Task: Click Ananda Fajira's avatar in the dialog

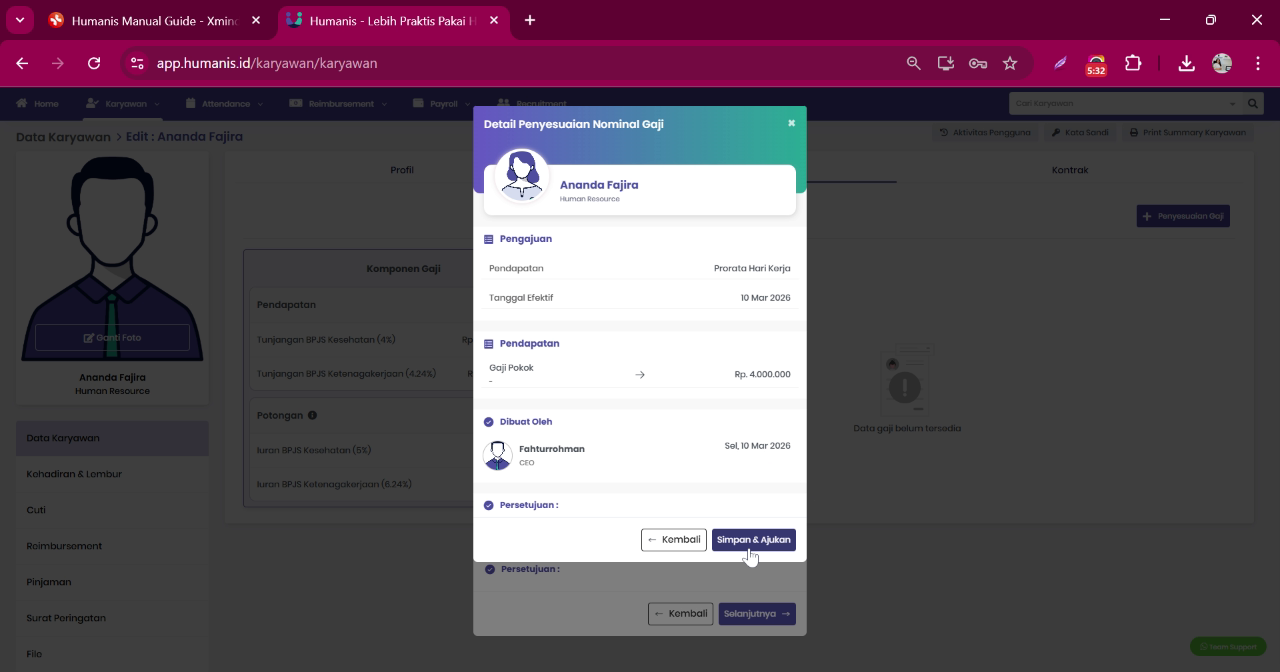Action: click(522, 176)
